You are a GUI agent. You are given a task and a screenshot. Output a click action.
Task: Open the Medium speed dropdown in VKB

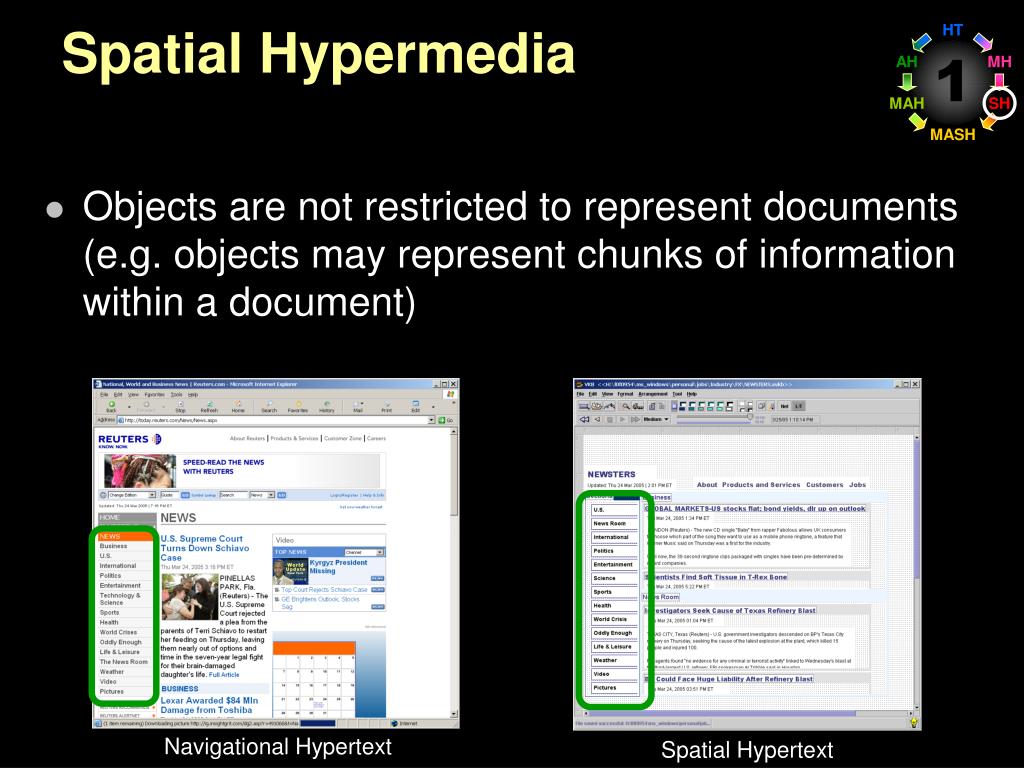click(x=656, y=419)
